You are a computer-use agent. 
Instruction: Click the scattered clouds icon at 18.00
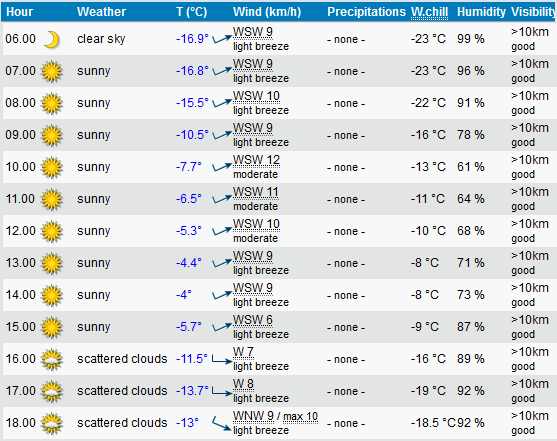(52, 423)
